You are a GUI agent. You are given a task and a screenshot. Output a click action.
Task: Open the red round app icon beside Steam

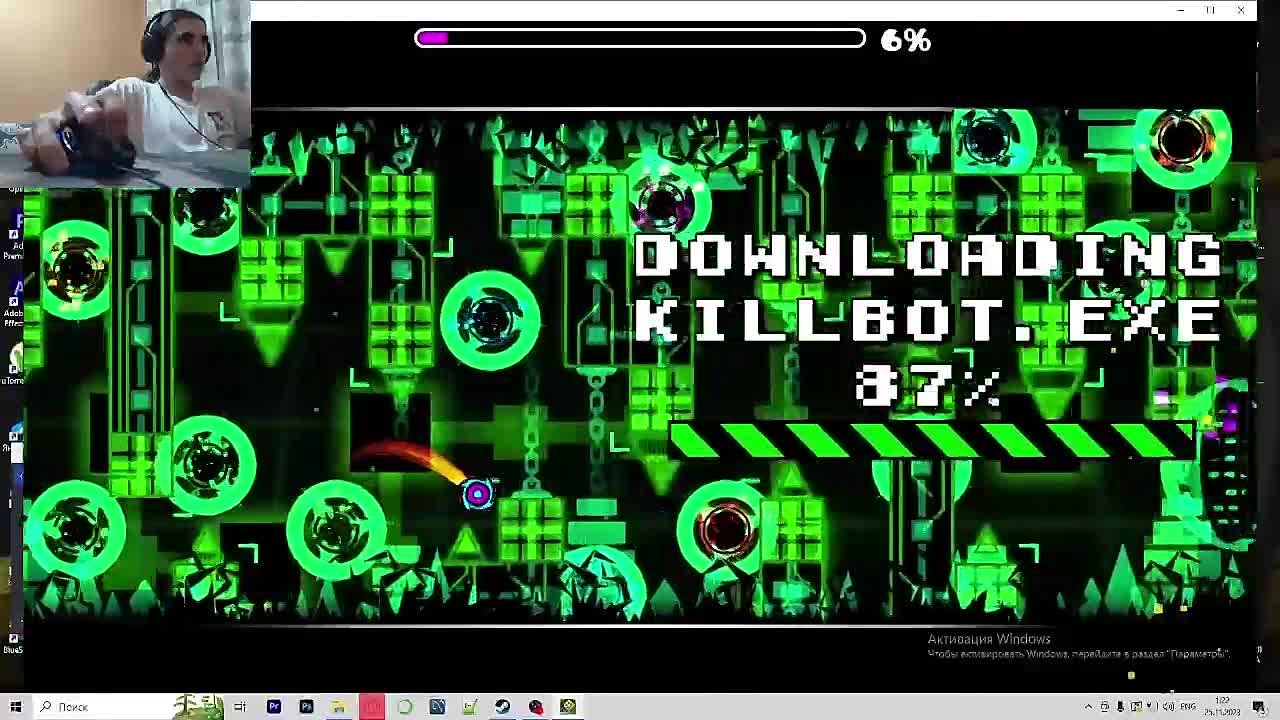pyautogui.click(x=536, y=707)
